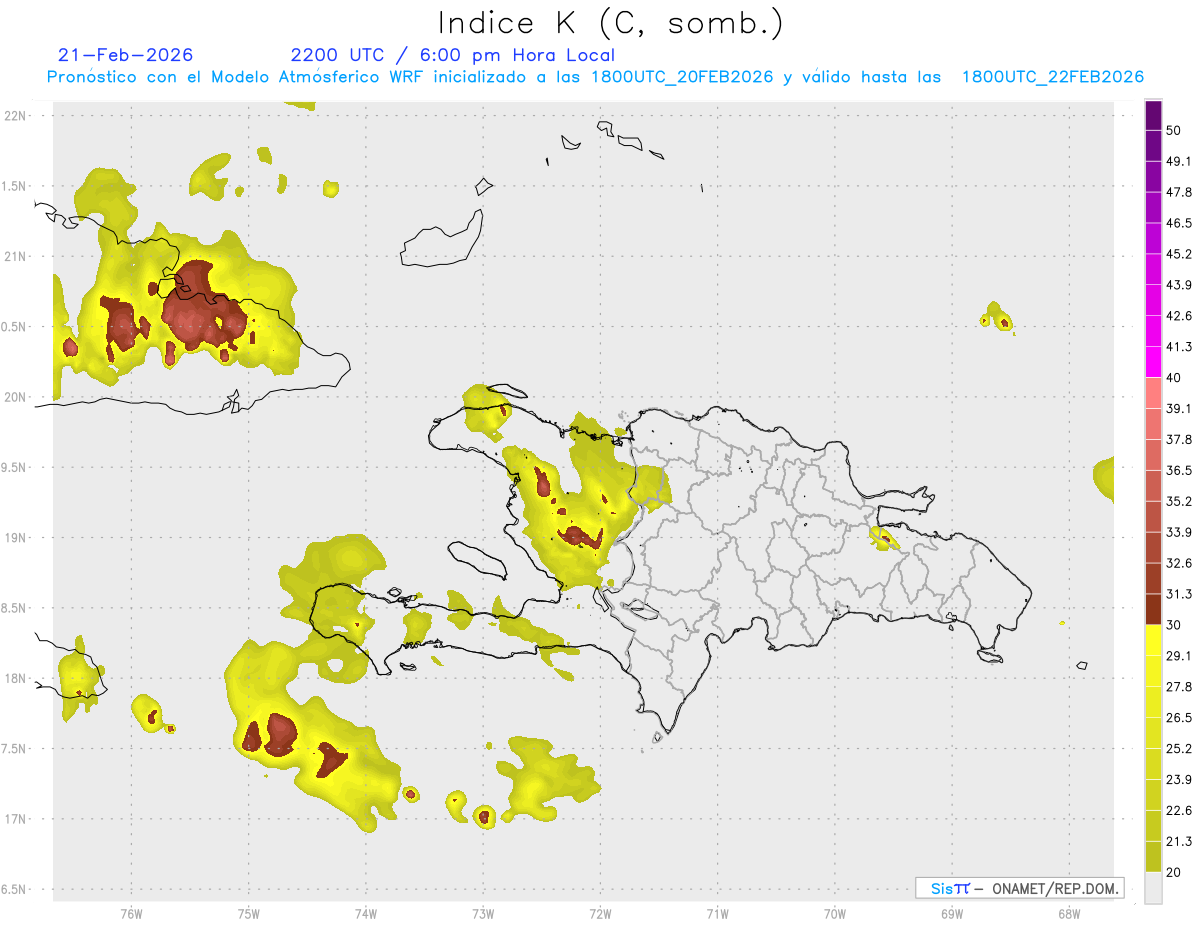Click the "72W" longitude label

(600, 914)
